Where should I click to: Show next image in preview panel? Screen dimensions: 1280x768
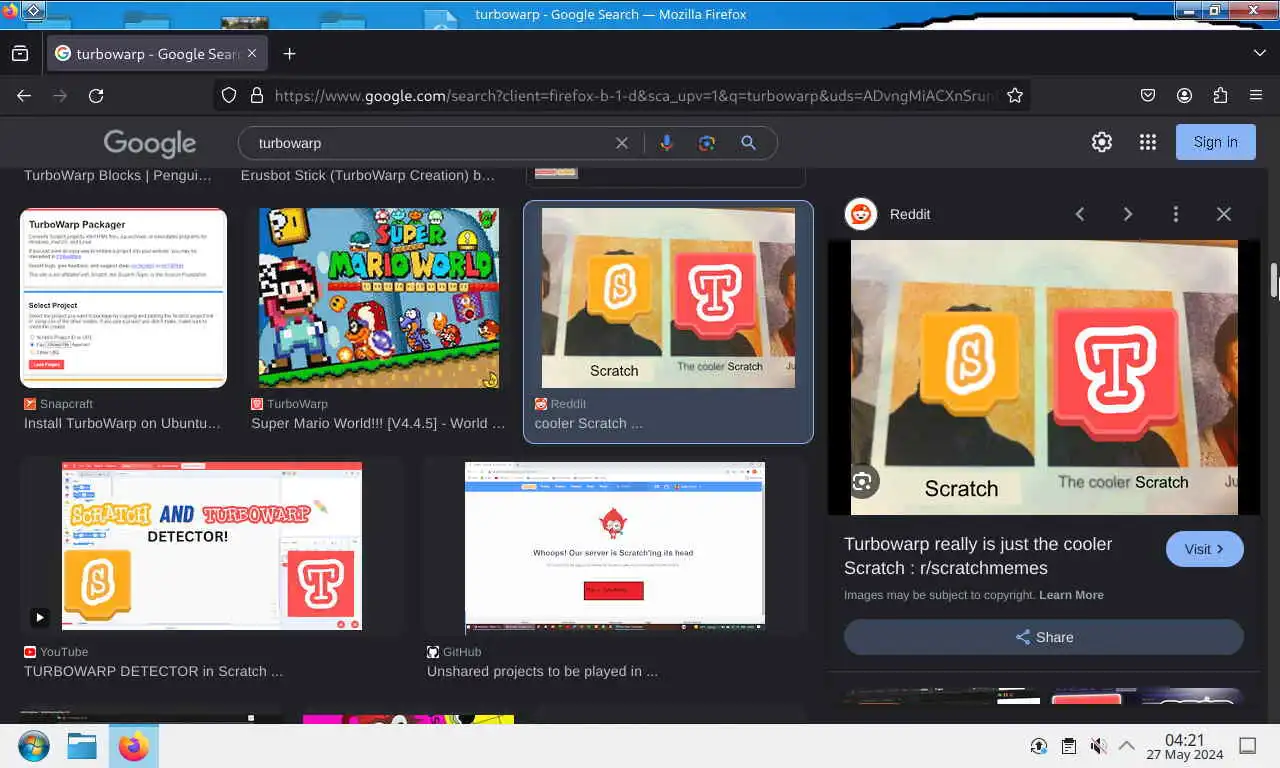tap(1128, 214)
